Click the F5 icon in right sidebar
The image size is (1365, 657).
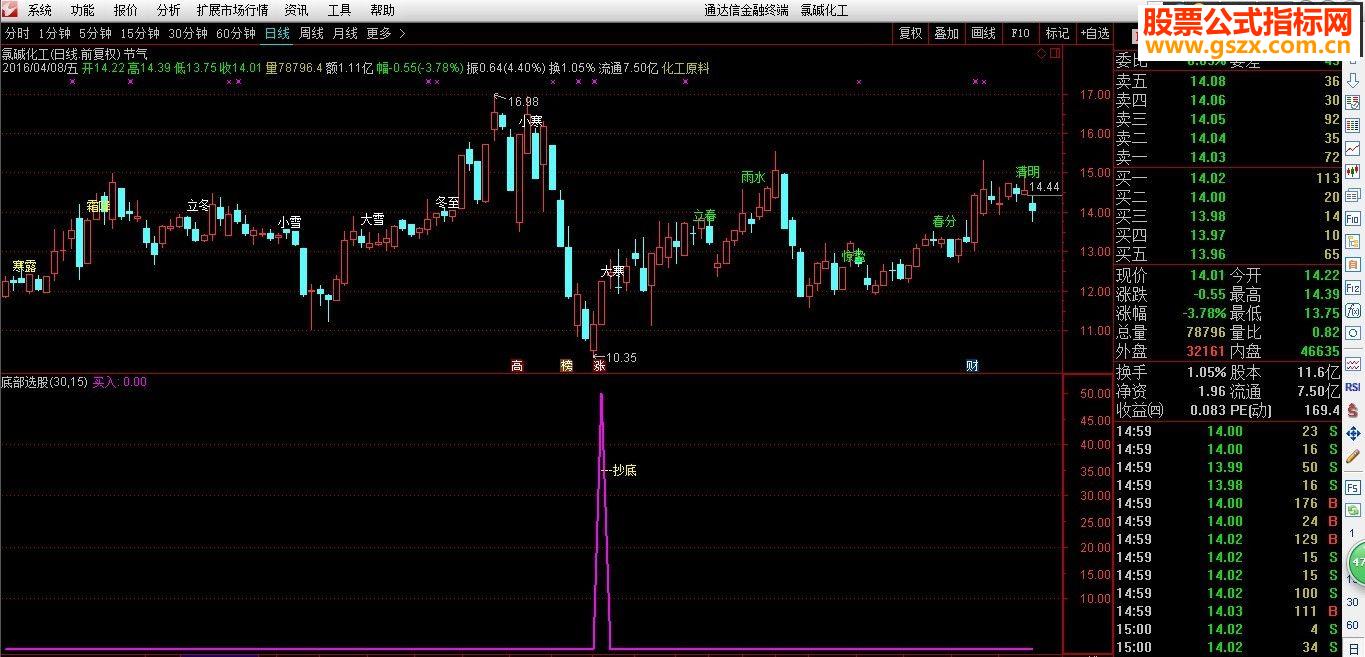pyautogui.click(x=1353, y=488)
